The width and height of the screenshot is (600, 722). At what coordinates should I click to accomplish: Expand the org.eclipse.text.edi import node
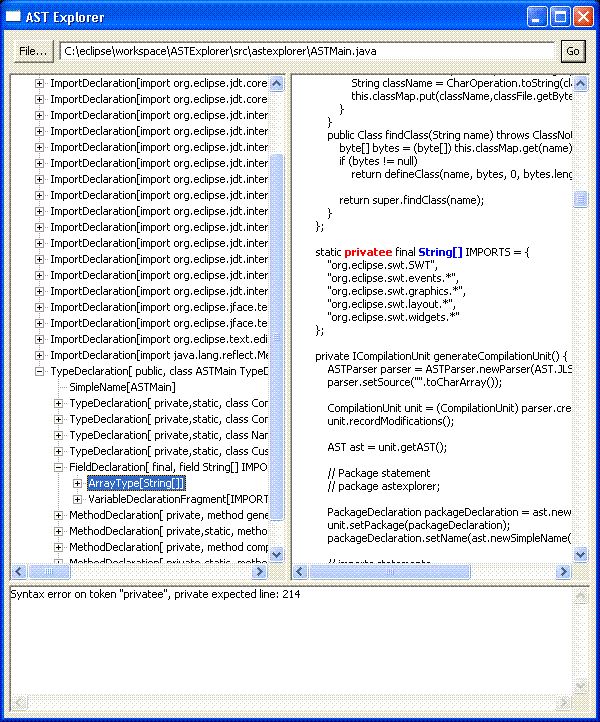click(40, 339)
